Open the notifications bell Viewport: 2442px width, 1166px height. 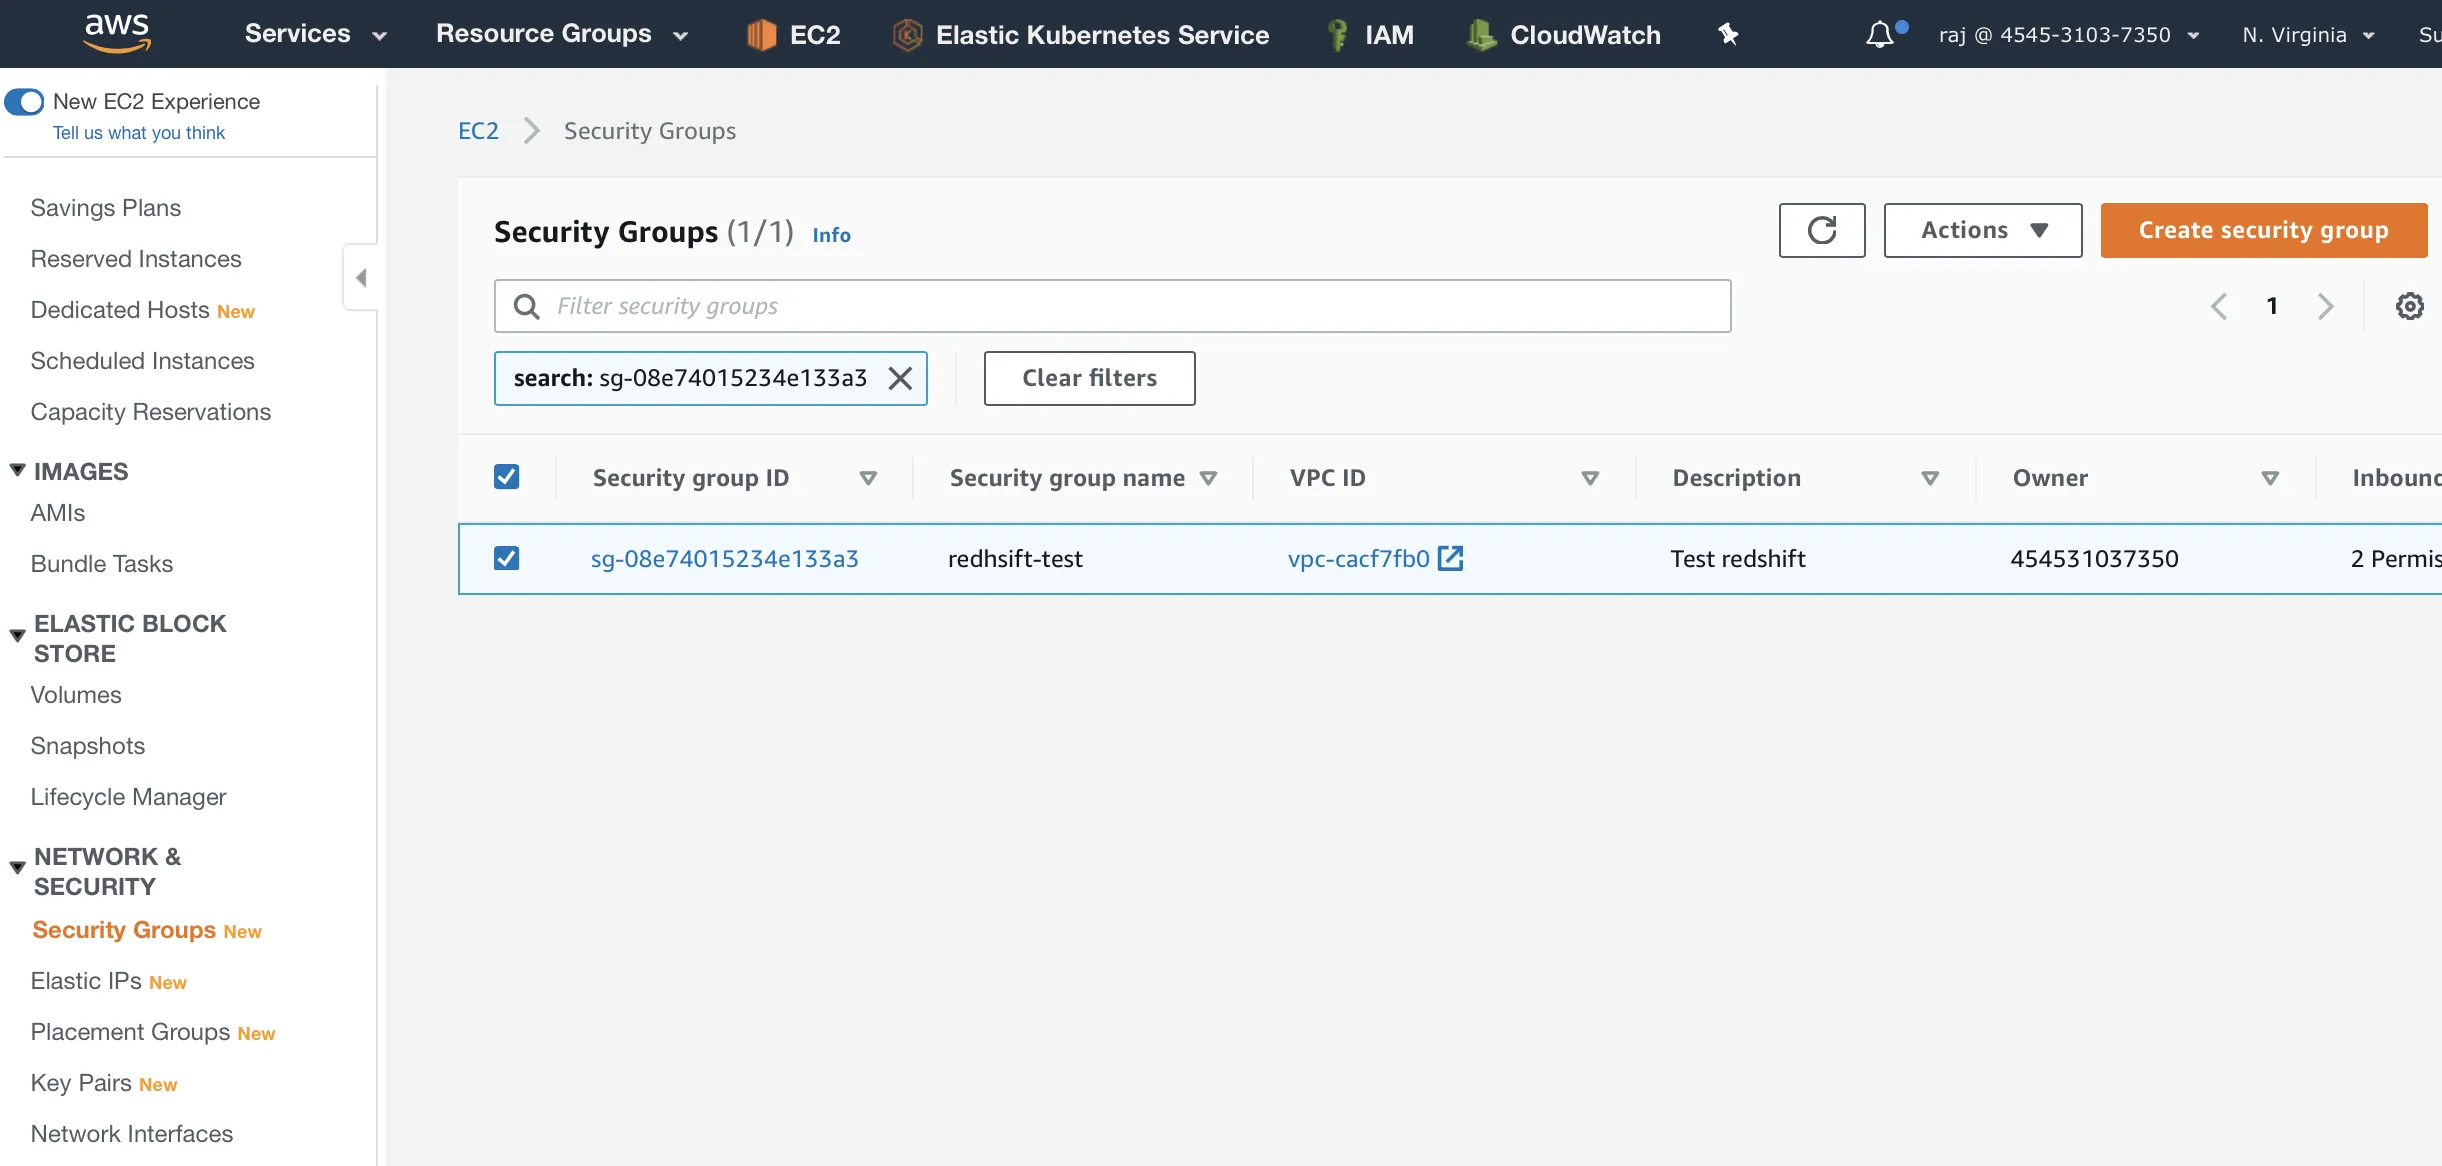click(1880, 35)
